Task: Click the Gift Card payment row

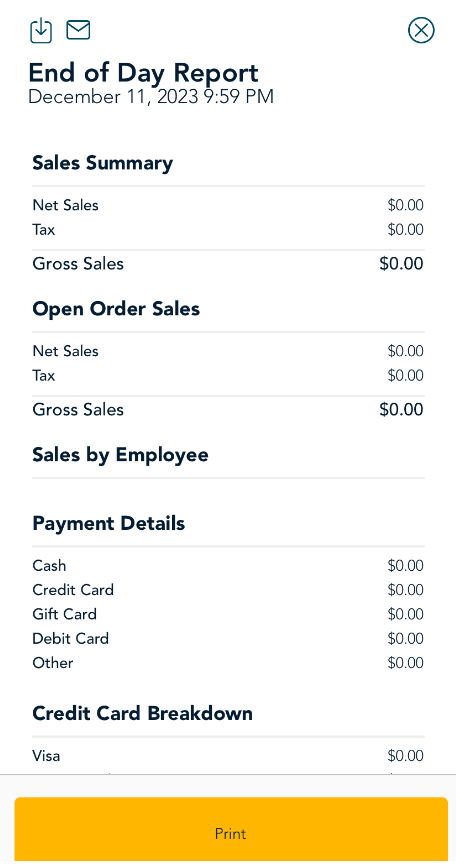Action: (228, 614)
